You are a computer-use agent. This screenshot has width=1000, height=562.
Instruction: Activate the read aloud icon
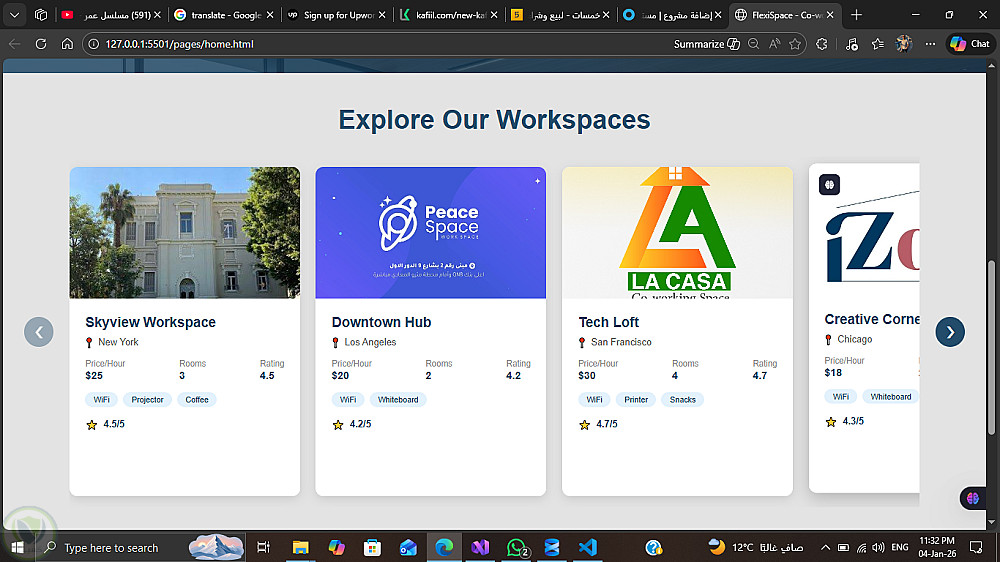point(774,44)
